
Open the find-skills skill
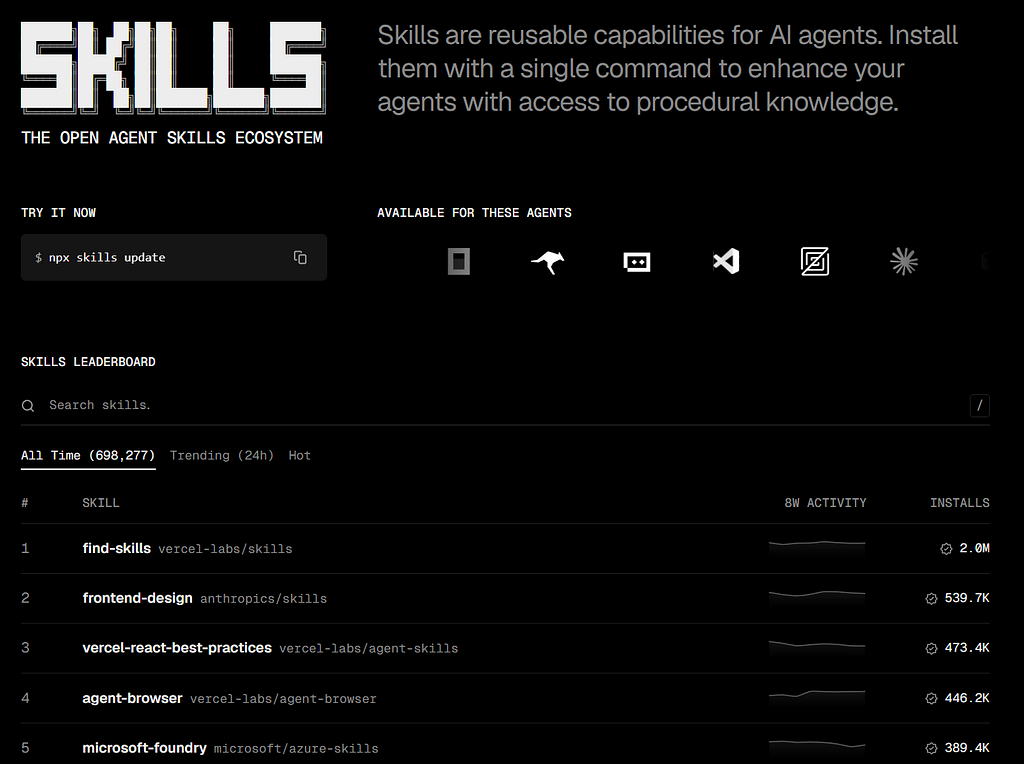[x=116, y=548]
